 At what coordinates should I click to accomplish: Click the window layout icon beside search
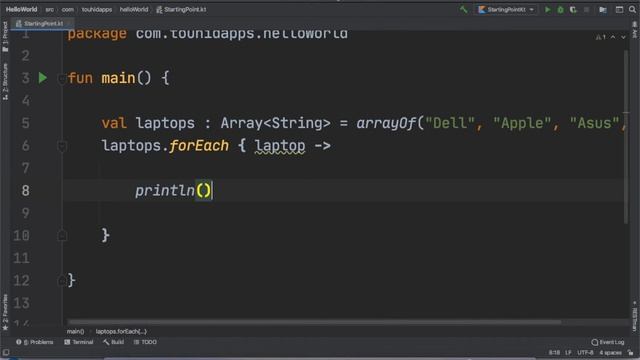pyautogui.click(x=619, y=9)
